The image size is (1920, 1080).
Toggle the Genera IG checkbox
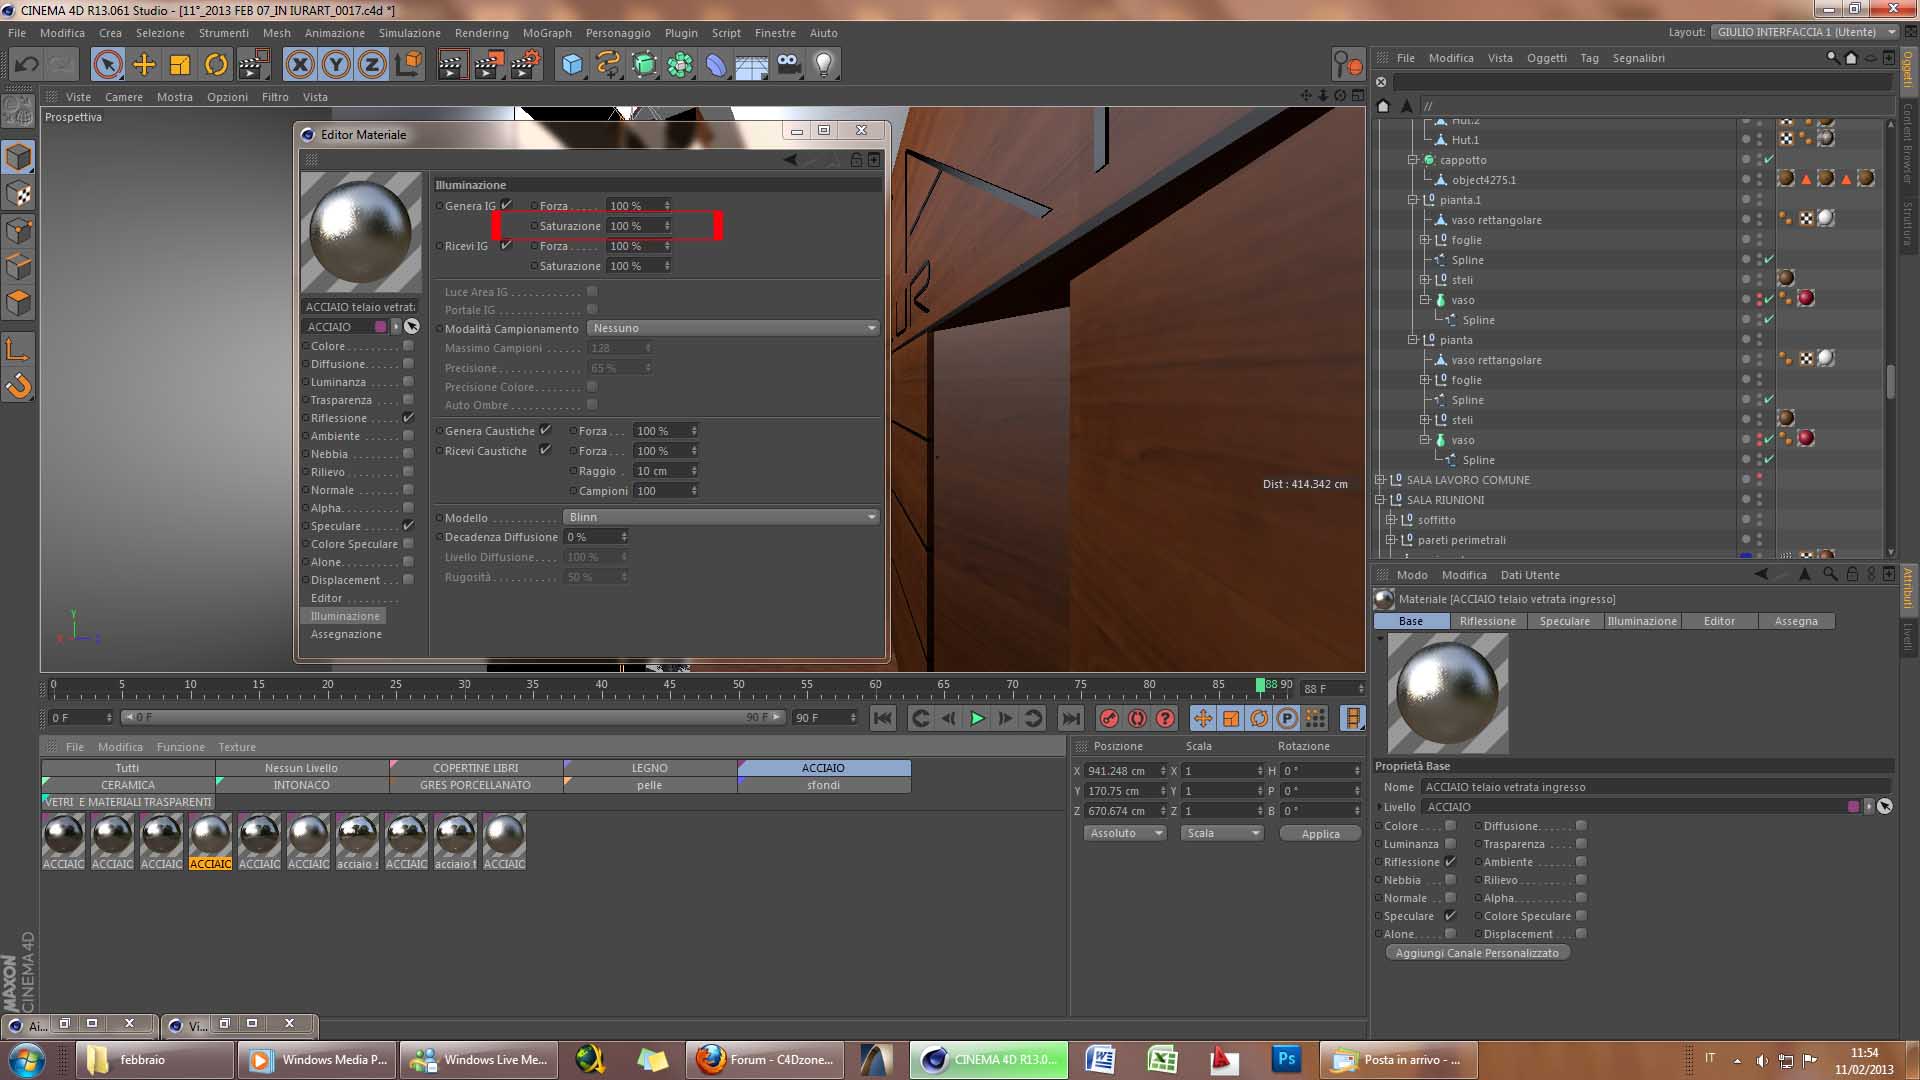pyautogui.click(x=506, y=205)
